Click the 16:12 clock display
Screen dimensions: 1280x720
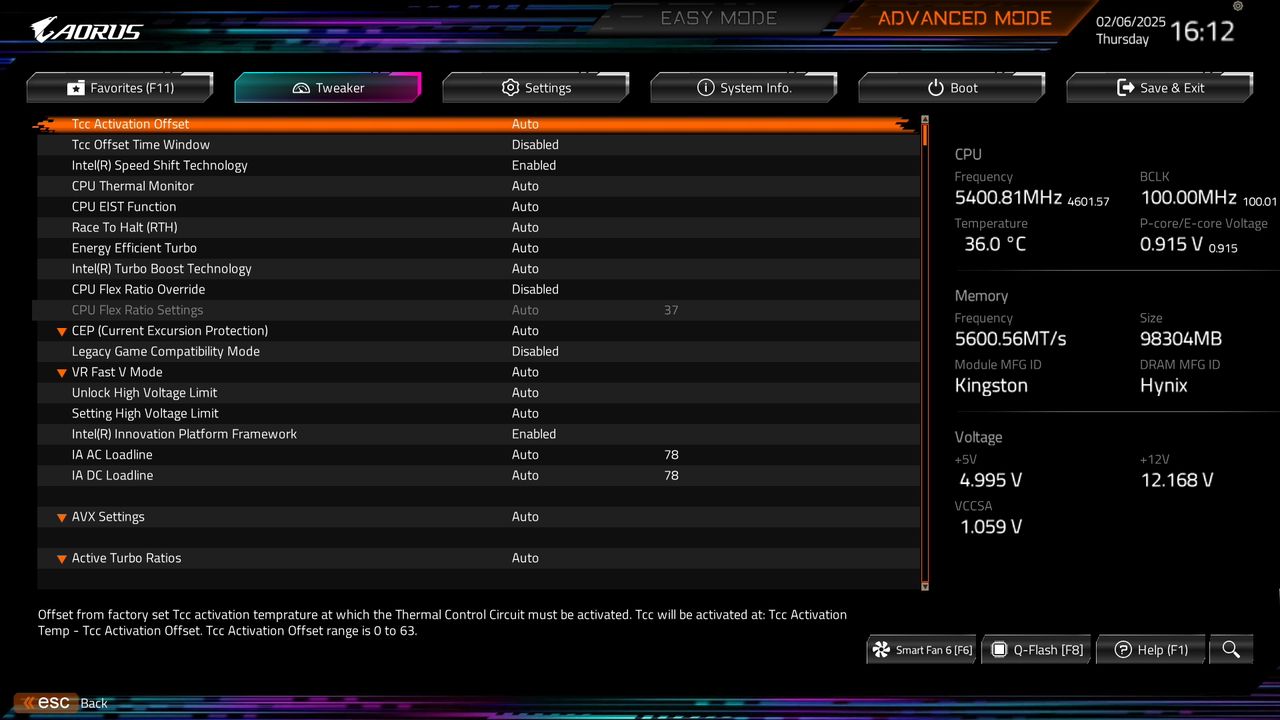point(1202,31)
